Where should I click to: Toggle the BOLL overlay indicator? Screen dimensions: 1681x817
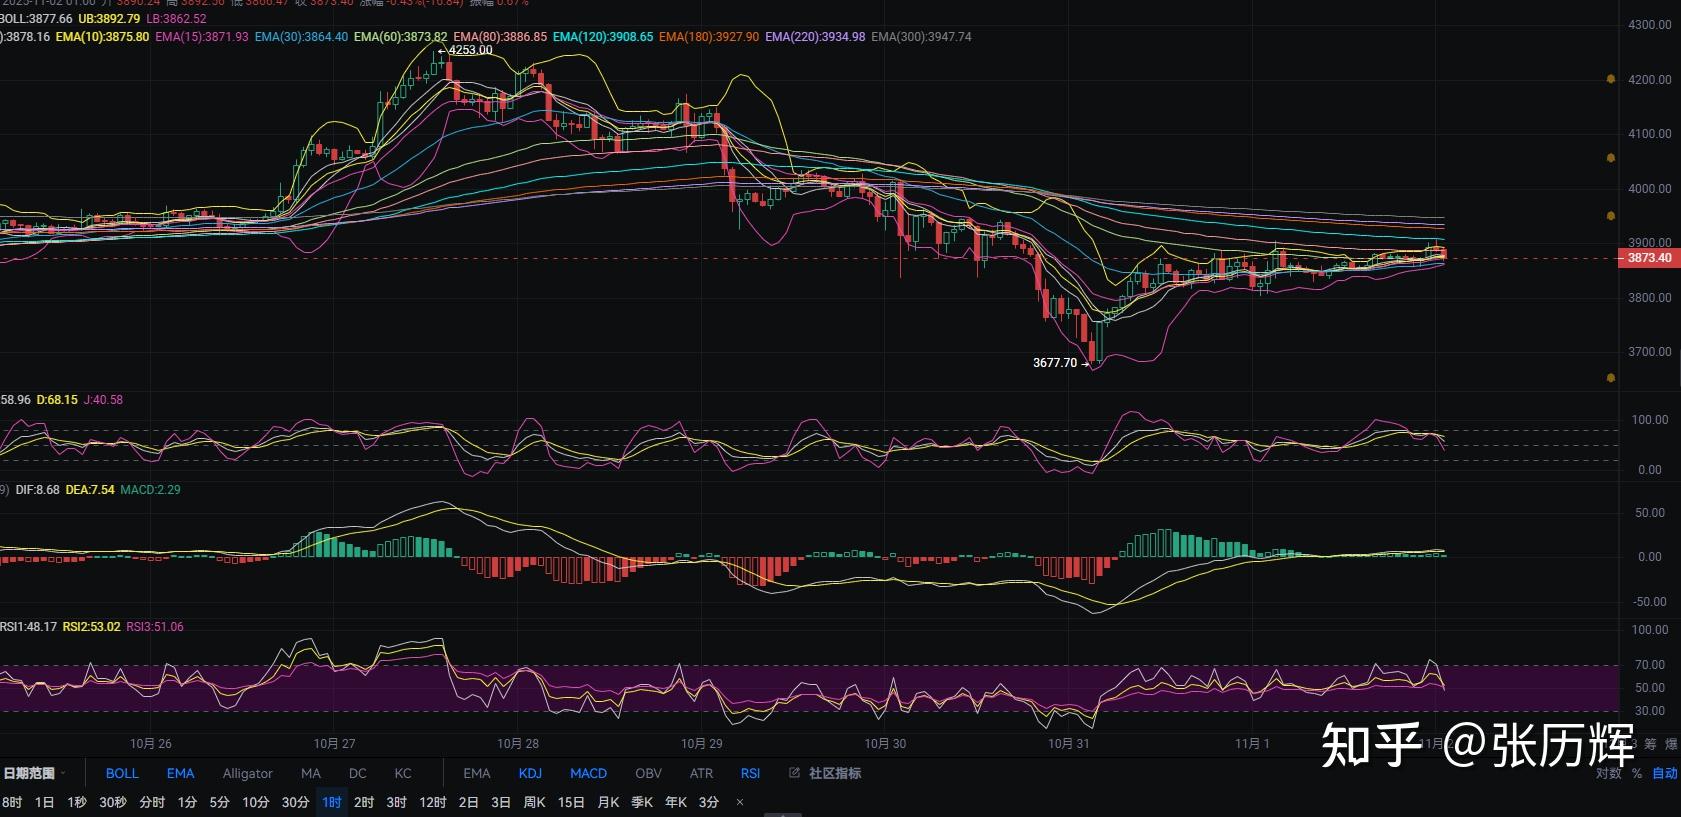(x=122, y=773)
